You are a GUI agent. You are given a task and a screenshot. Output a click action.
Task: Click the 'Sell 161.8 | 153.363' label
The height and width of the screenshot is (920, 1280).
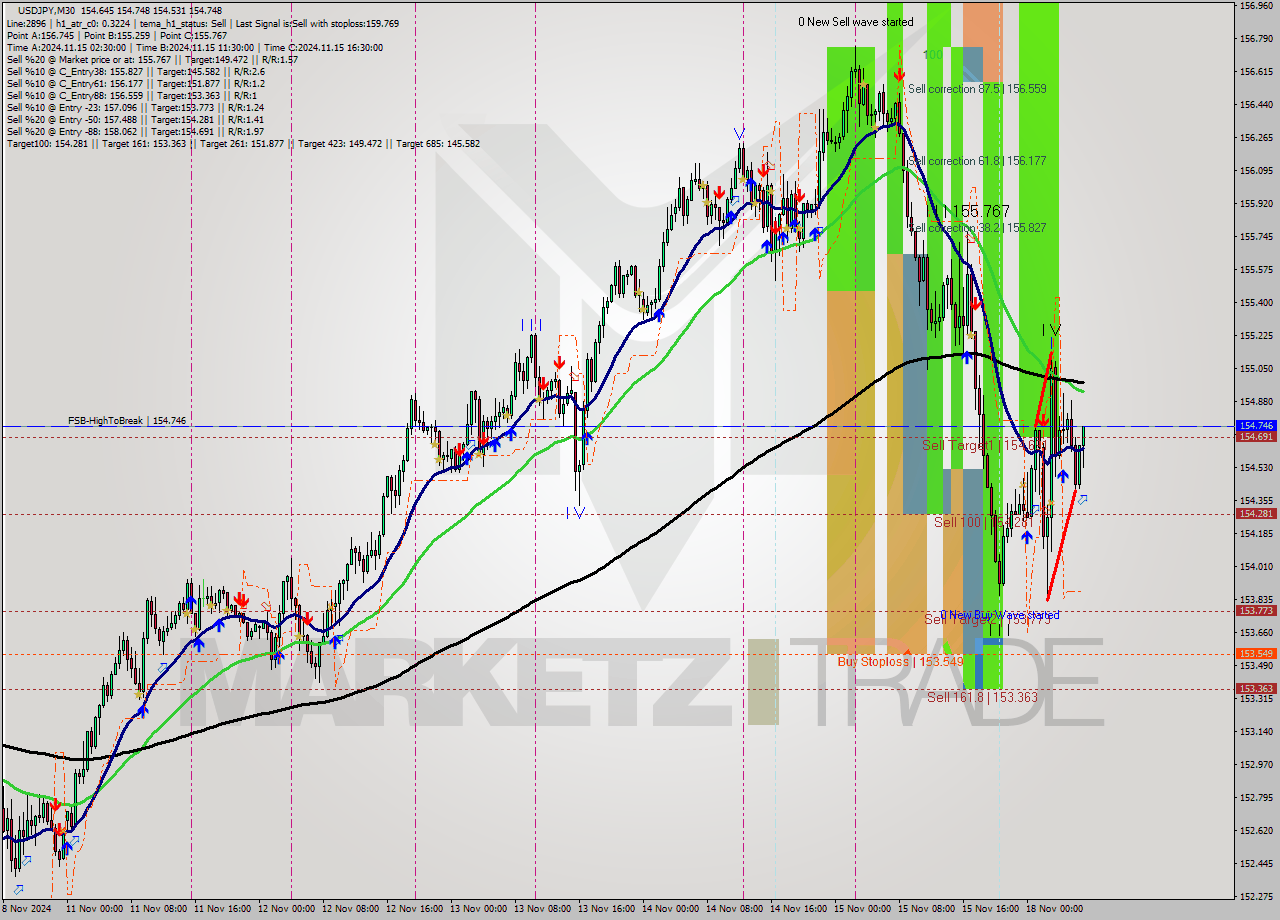tap(982, 697)
